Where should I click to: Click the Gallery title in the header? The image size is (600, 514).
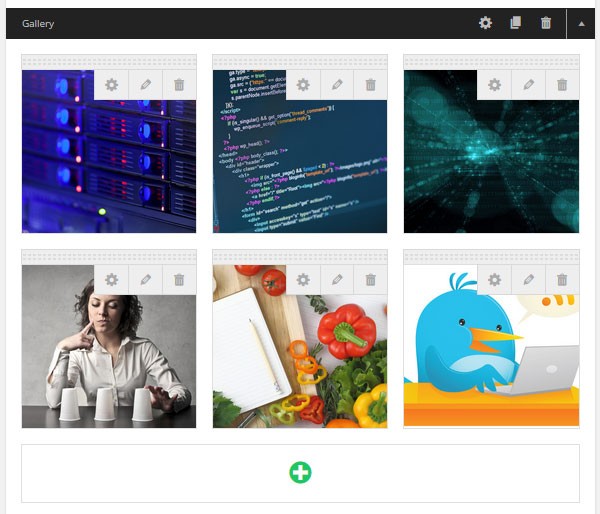tap(38, 24)
